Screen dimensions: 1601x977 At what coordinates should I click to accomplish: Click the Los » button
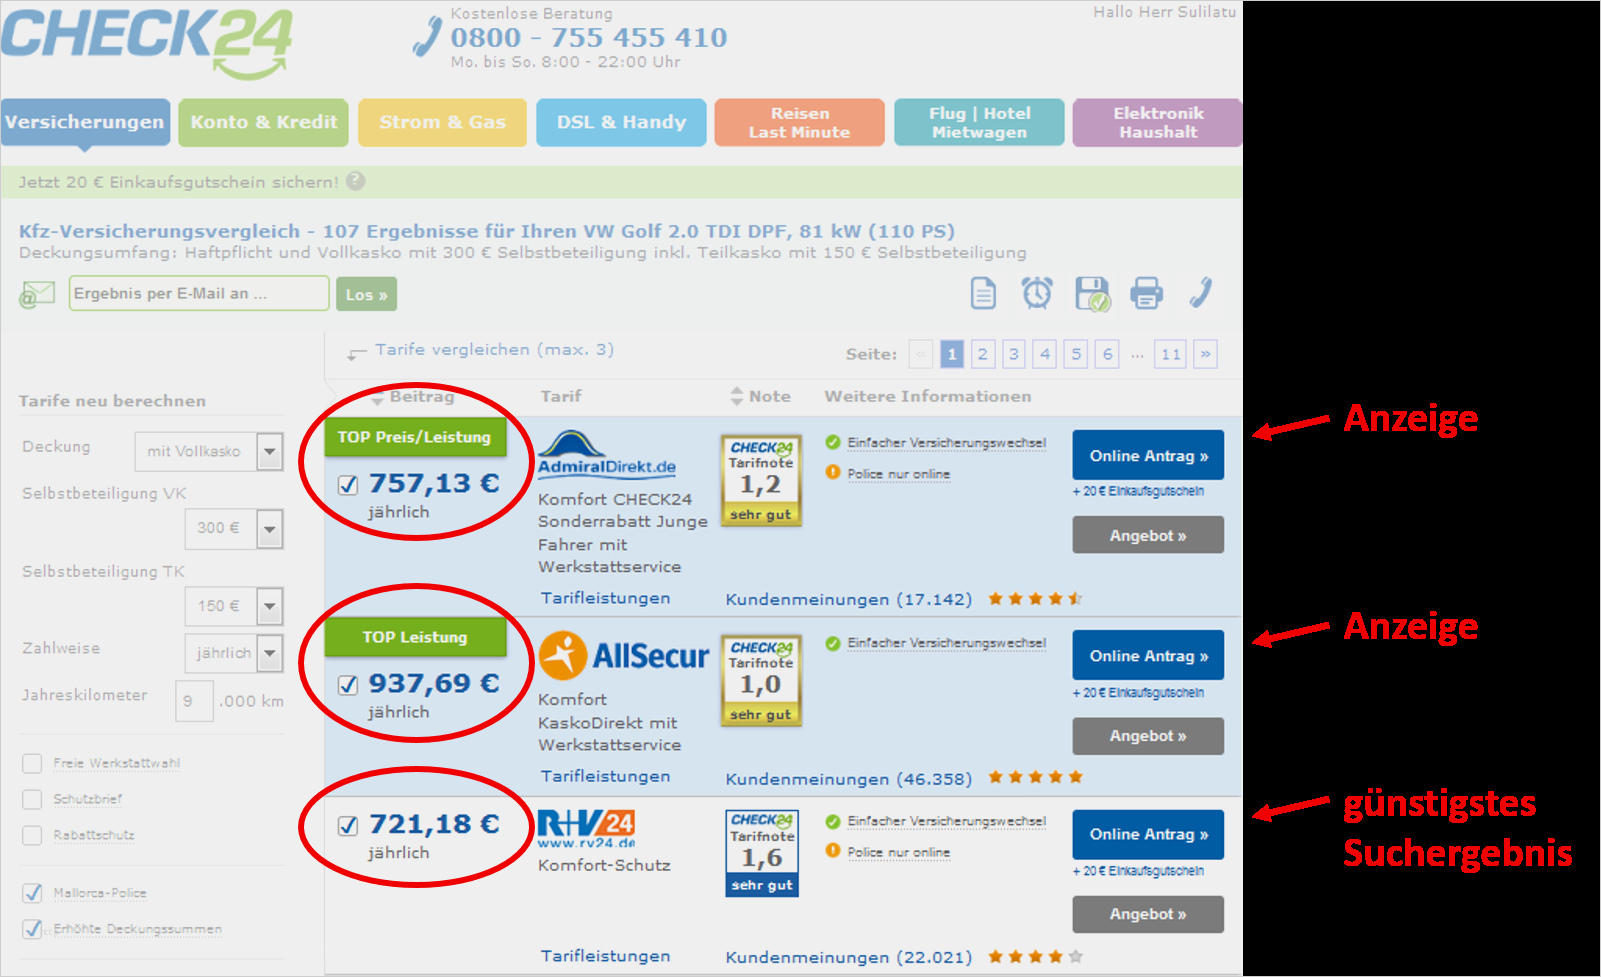point(366,294)
